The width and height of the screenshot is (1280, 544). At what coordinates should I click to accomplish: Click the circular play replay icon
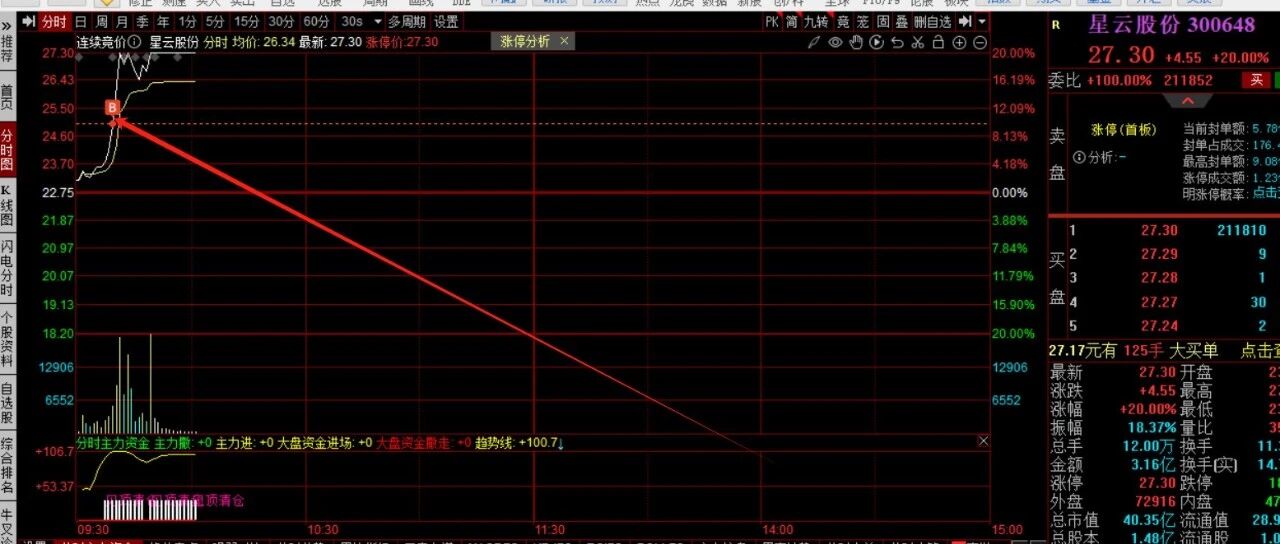click(x=876, y=42)
